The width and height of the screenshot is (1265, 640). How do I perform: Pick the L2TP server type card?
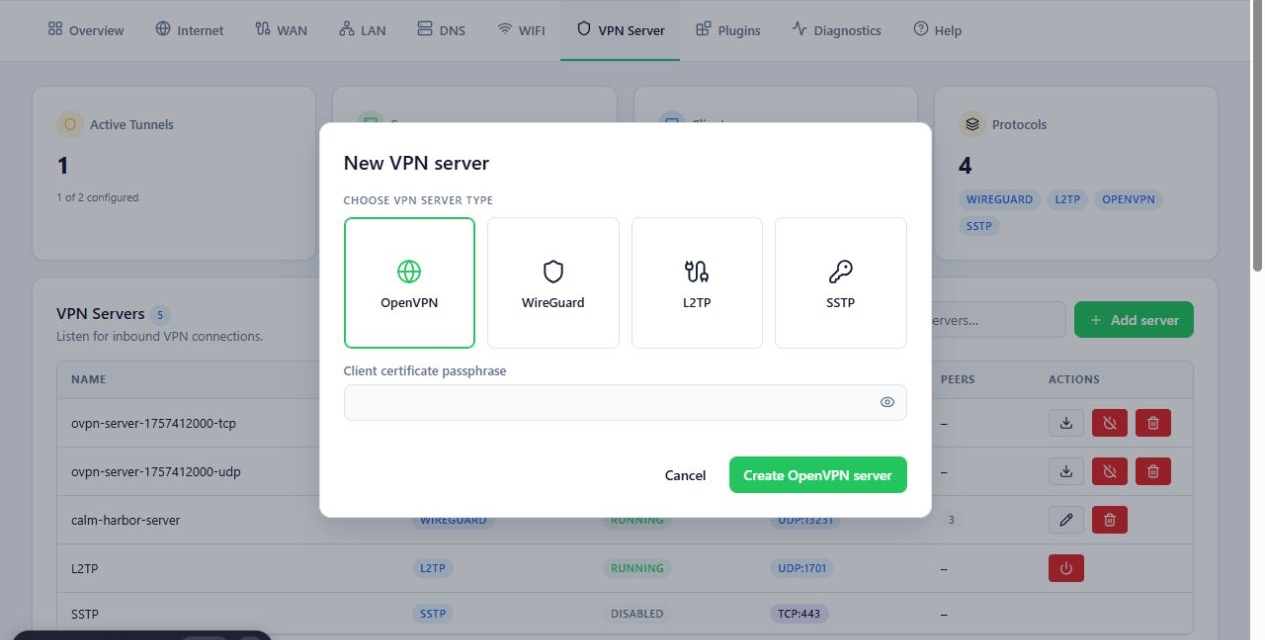pyautogui.click(x=697, y=282)
